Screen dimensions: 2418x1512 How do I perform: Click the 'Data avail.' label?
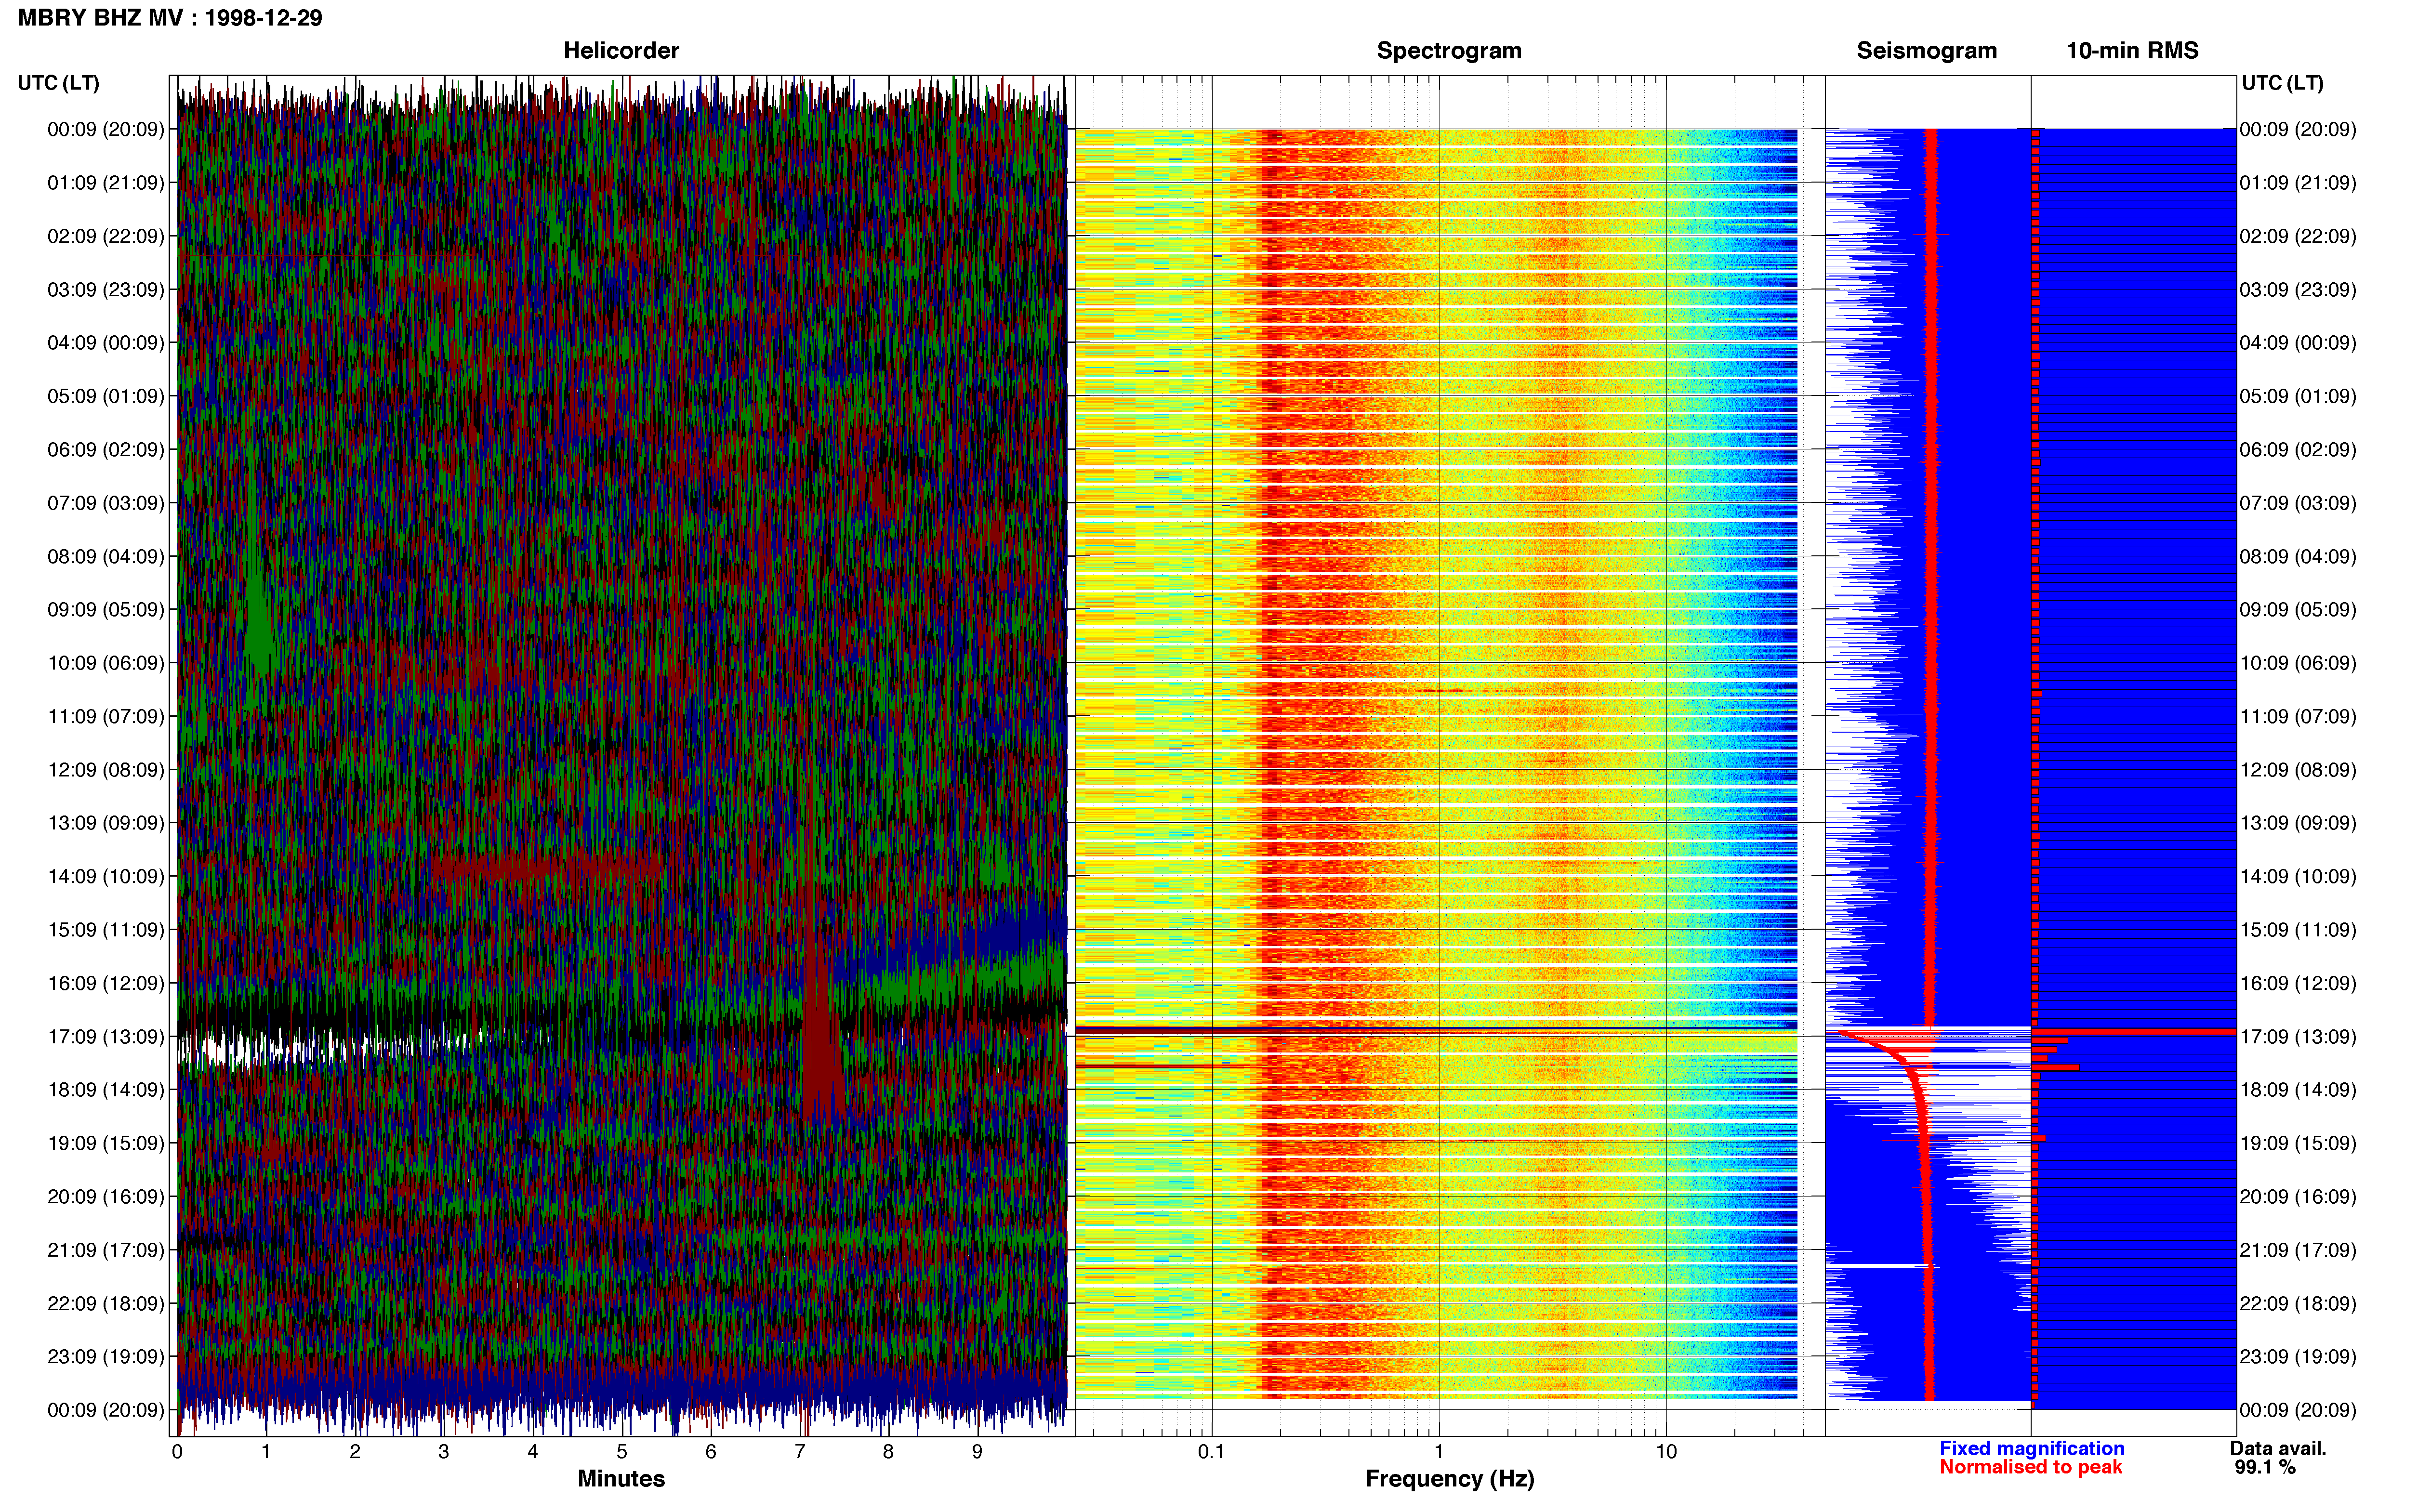coord(2278,1449)
